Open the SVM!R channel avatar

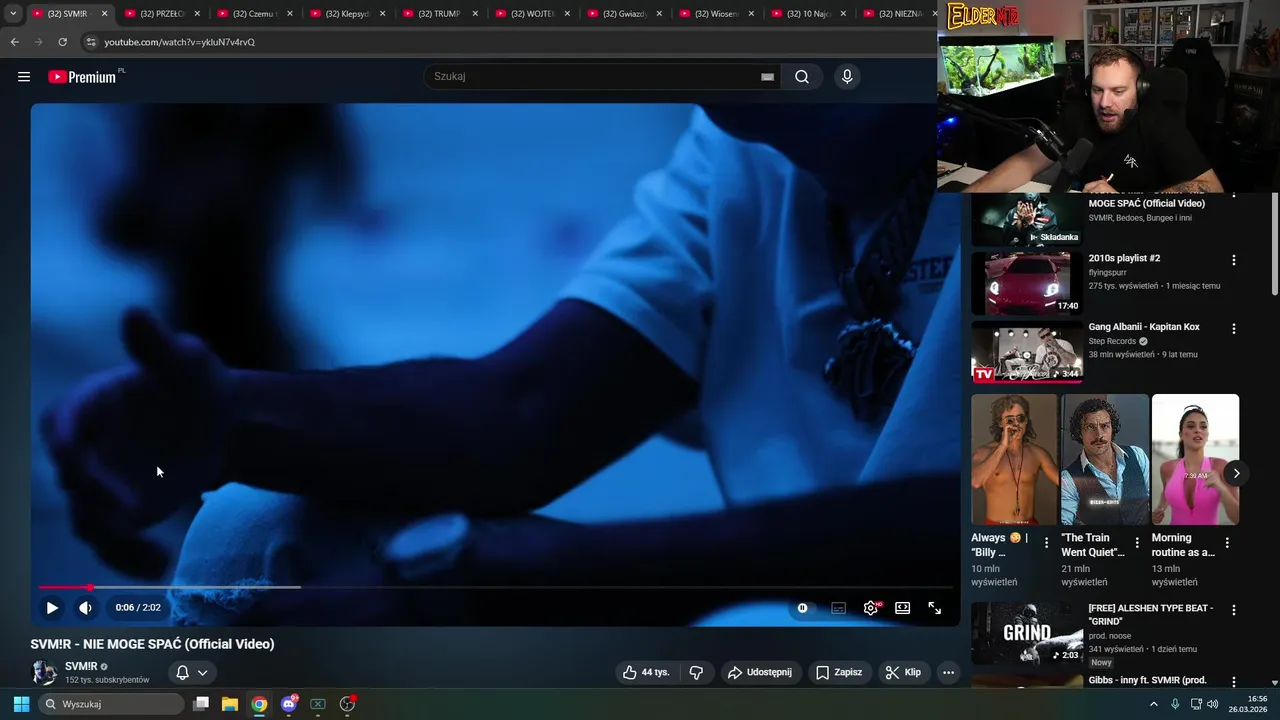click(44, 672)
